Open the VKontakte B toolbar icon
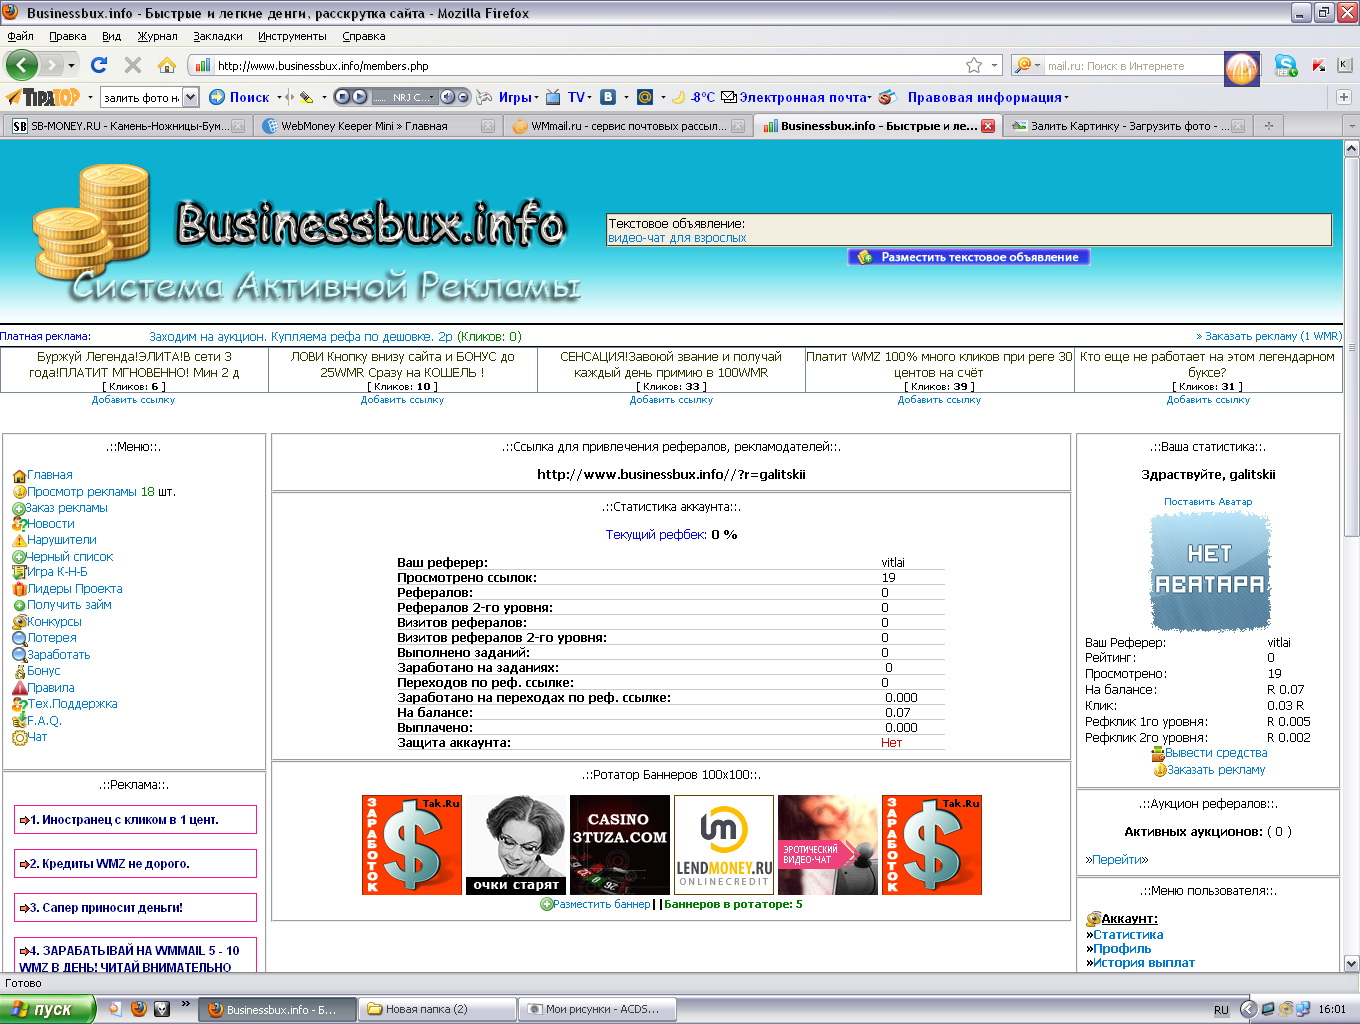1360x1024 pixels. (607, 97)
